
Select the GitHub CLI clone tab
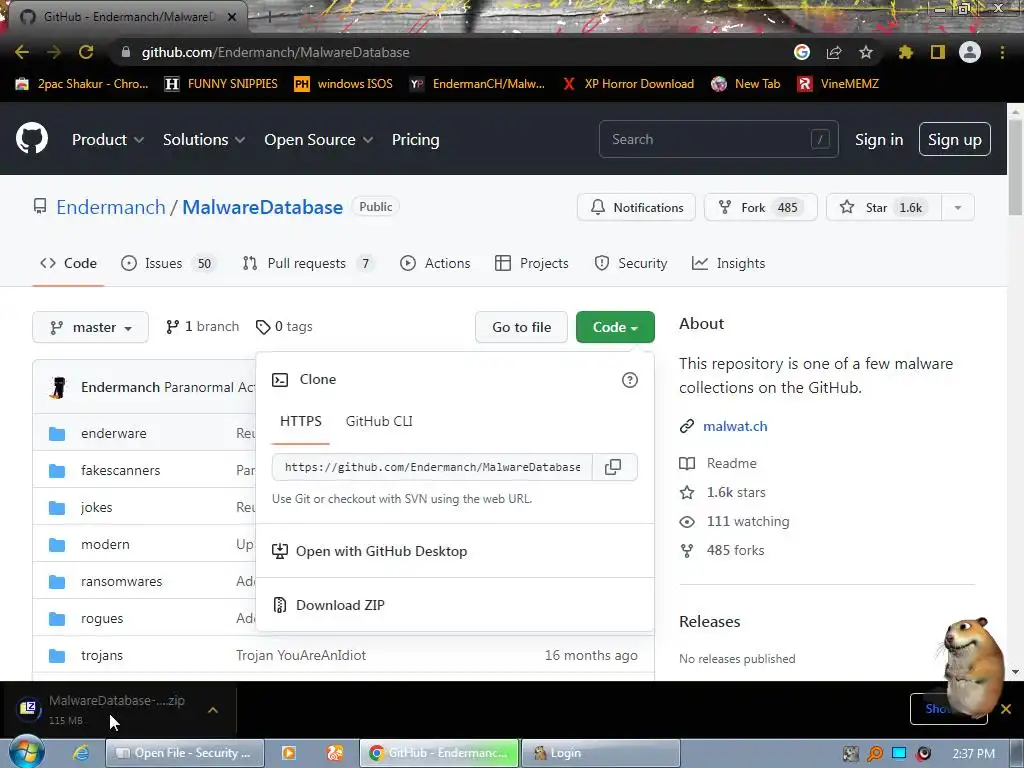click(x=379, y=421)
